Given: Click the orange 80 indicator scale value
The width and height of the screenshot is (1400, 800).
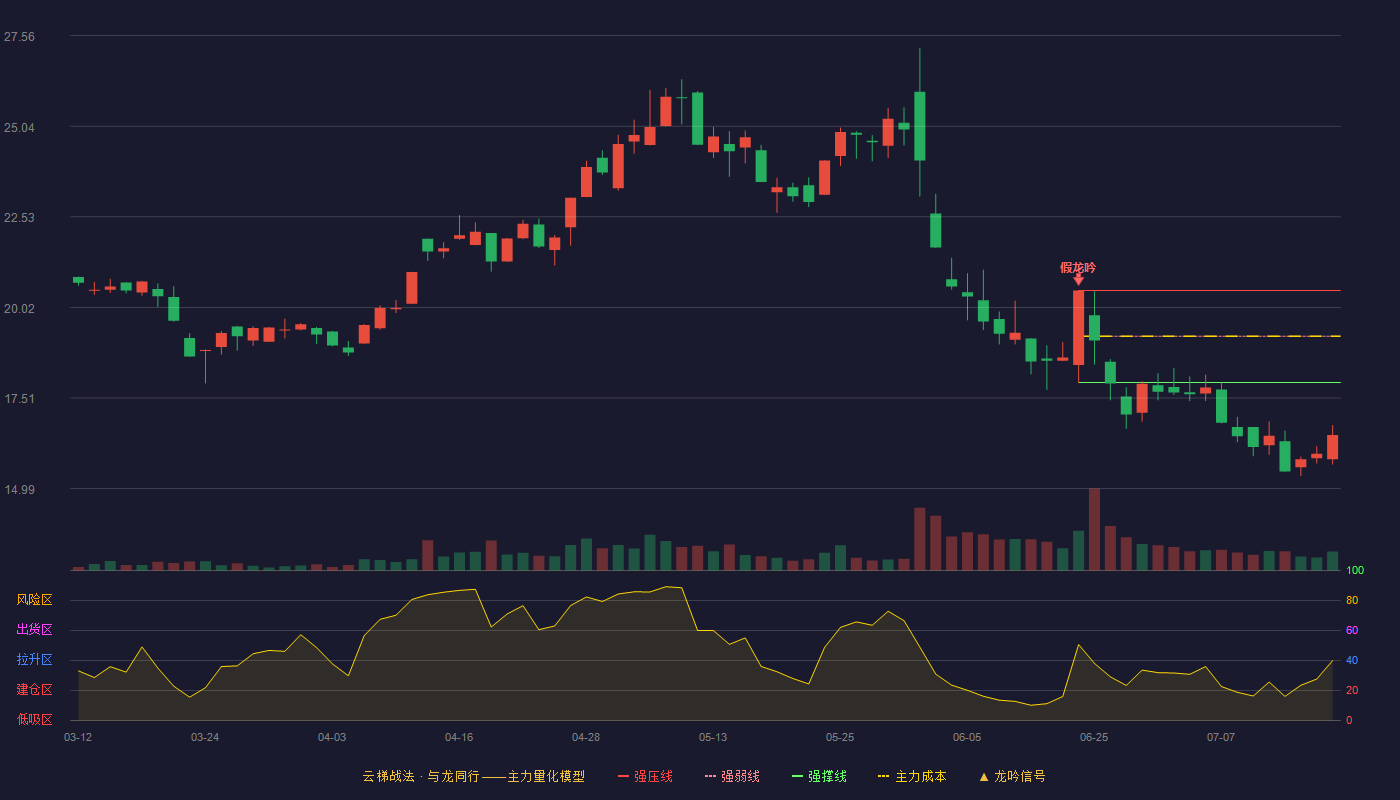Looking at the screenshot, I should pos(1352,600).
